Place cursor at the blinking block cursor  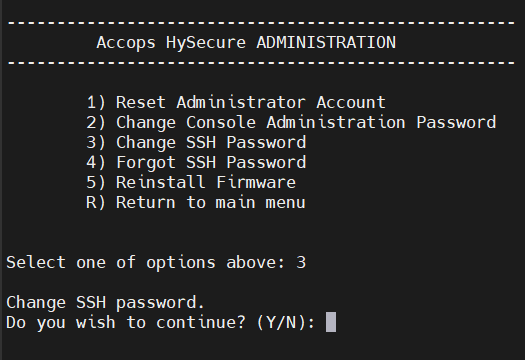(331, 322)
